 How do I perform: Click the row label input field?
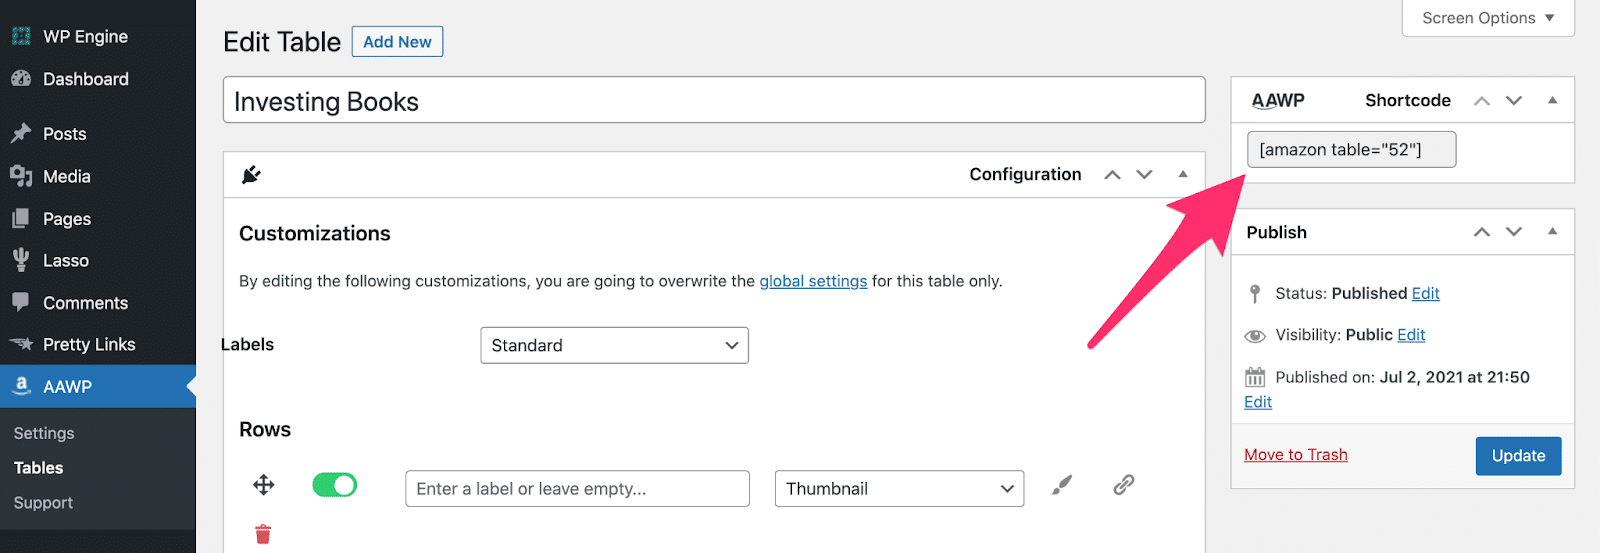click(x=577, y=489)
